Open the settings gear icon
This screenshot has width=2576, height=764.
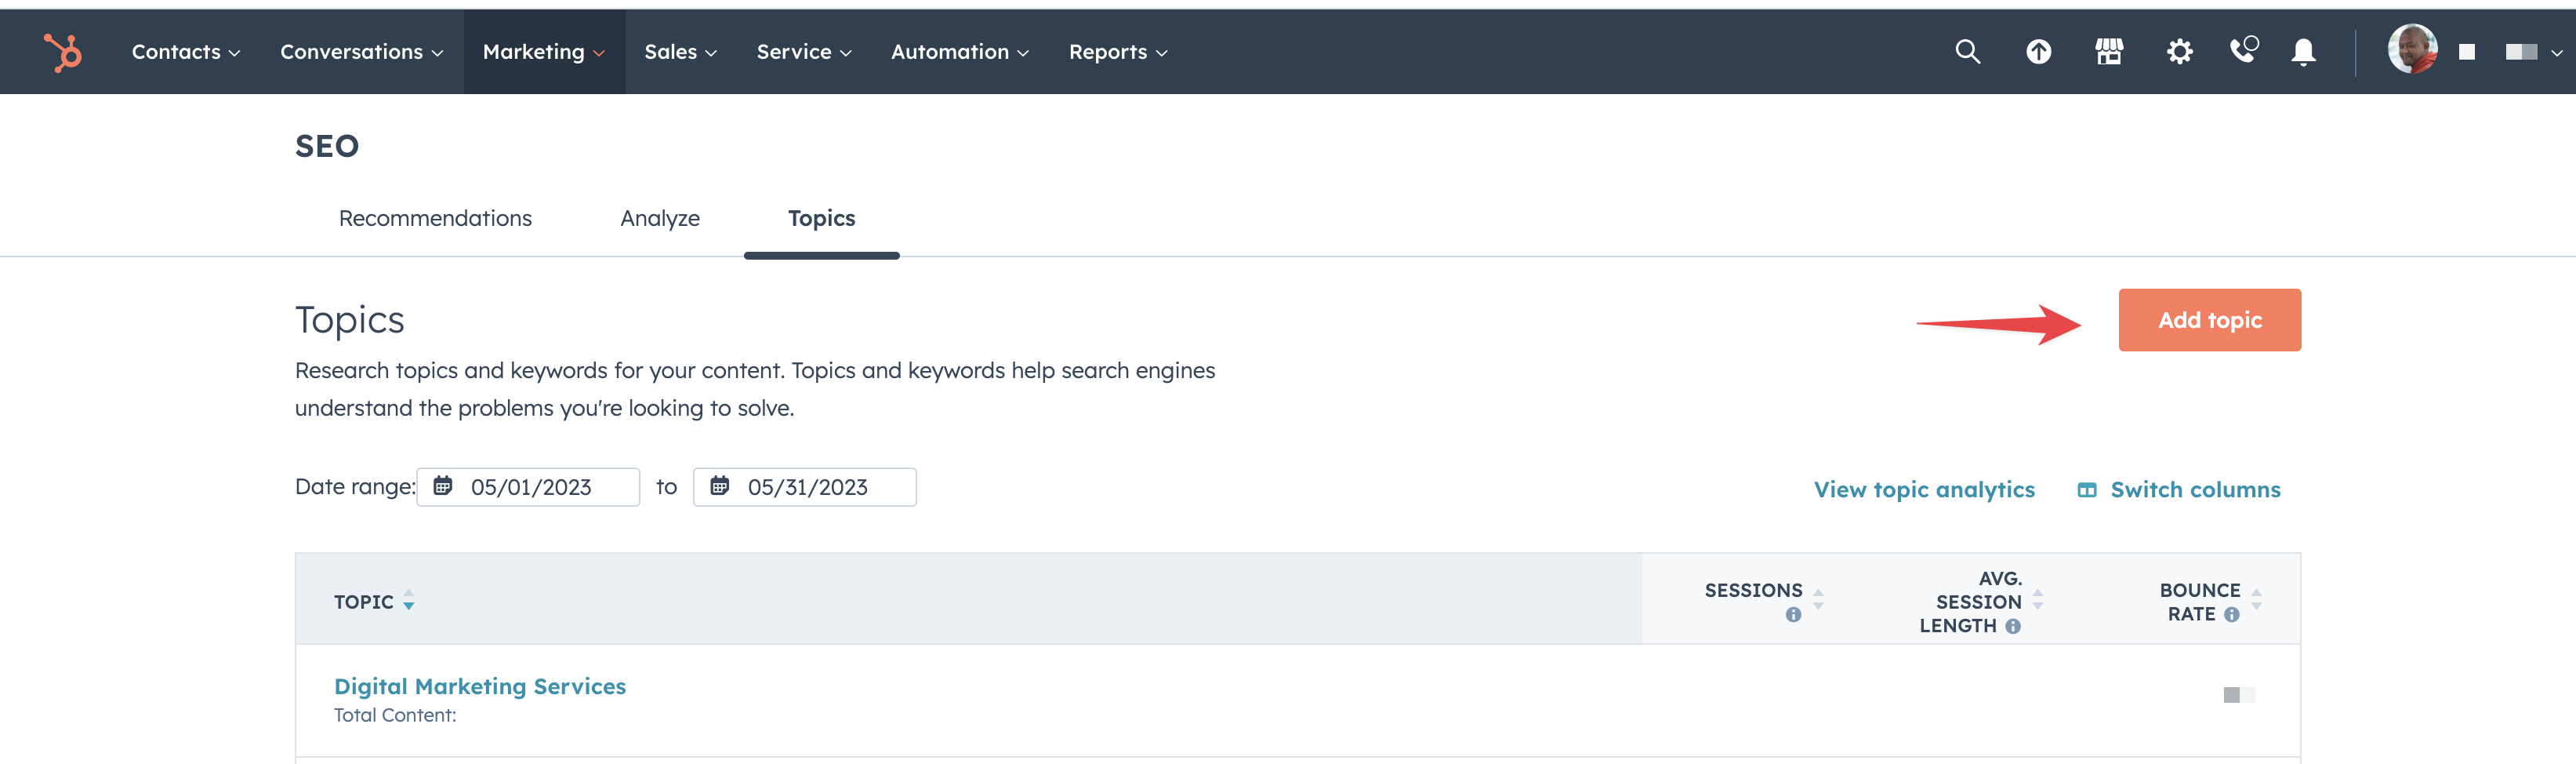pyautogui.click(x=2180, y=51)
